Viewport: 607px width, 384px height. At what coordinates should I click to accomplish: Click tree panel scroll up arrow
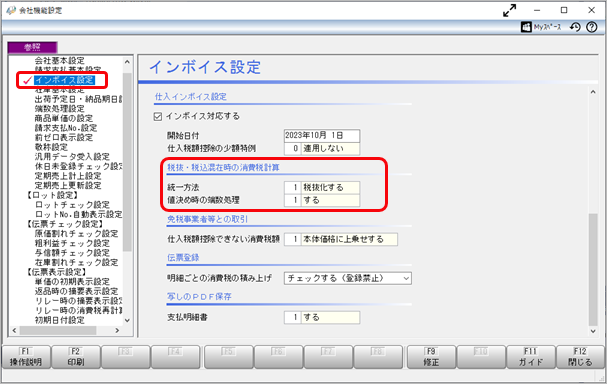pos(127,62)
